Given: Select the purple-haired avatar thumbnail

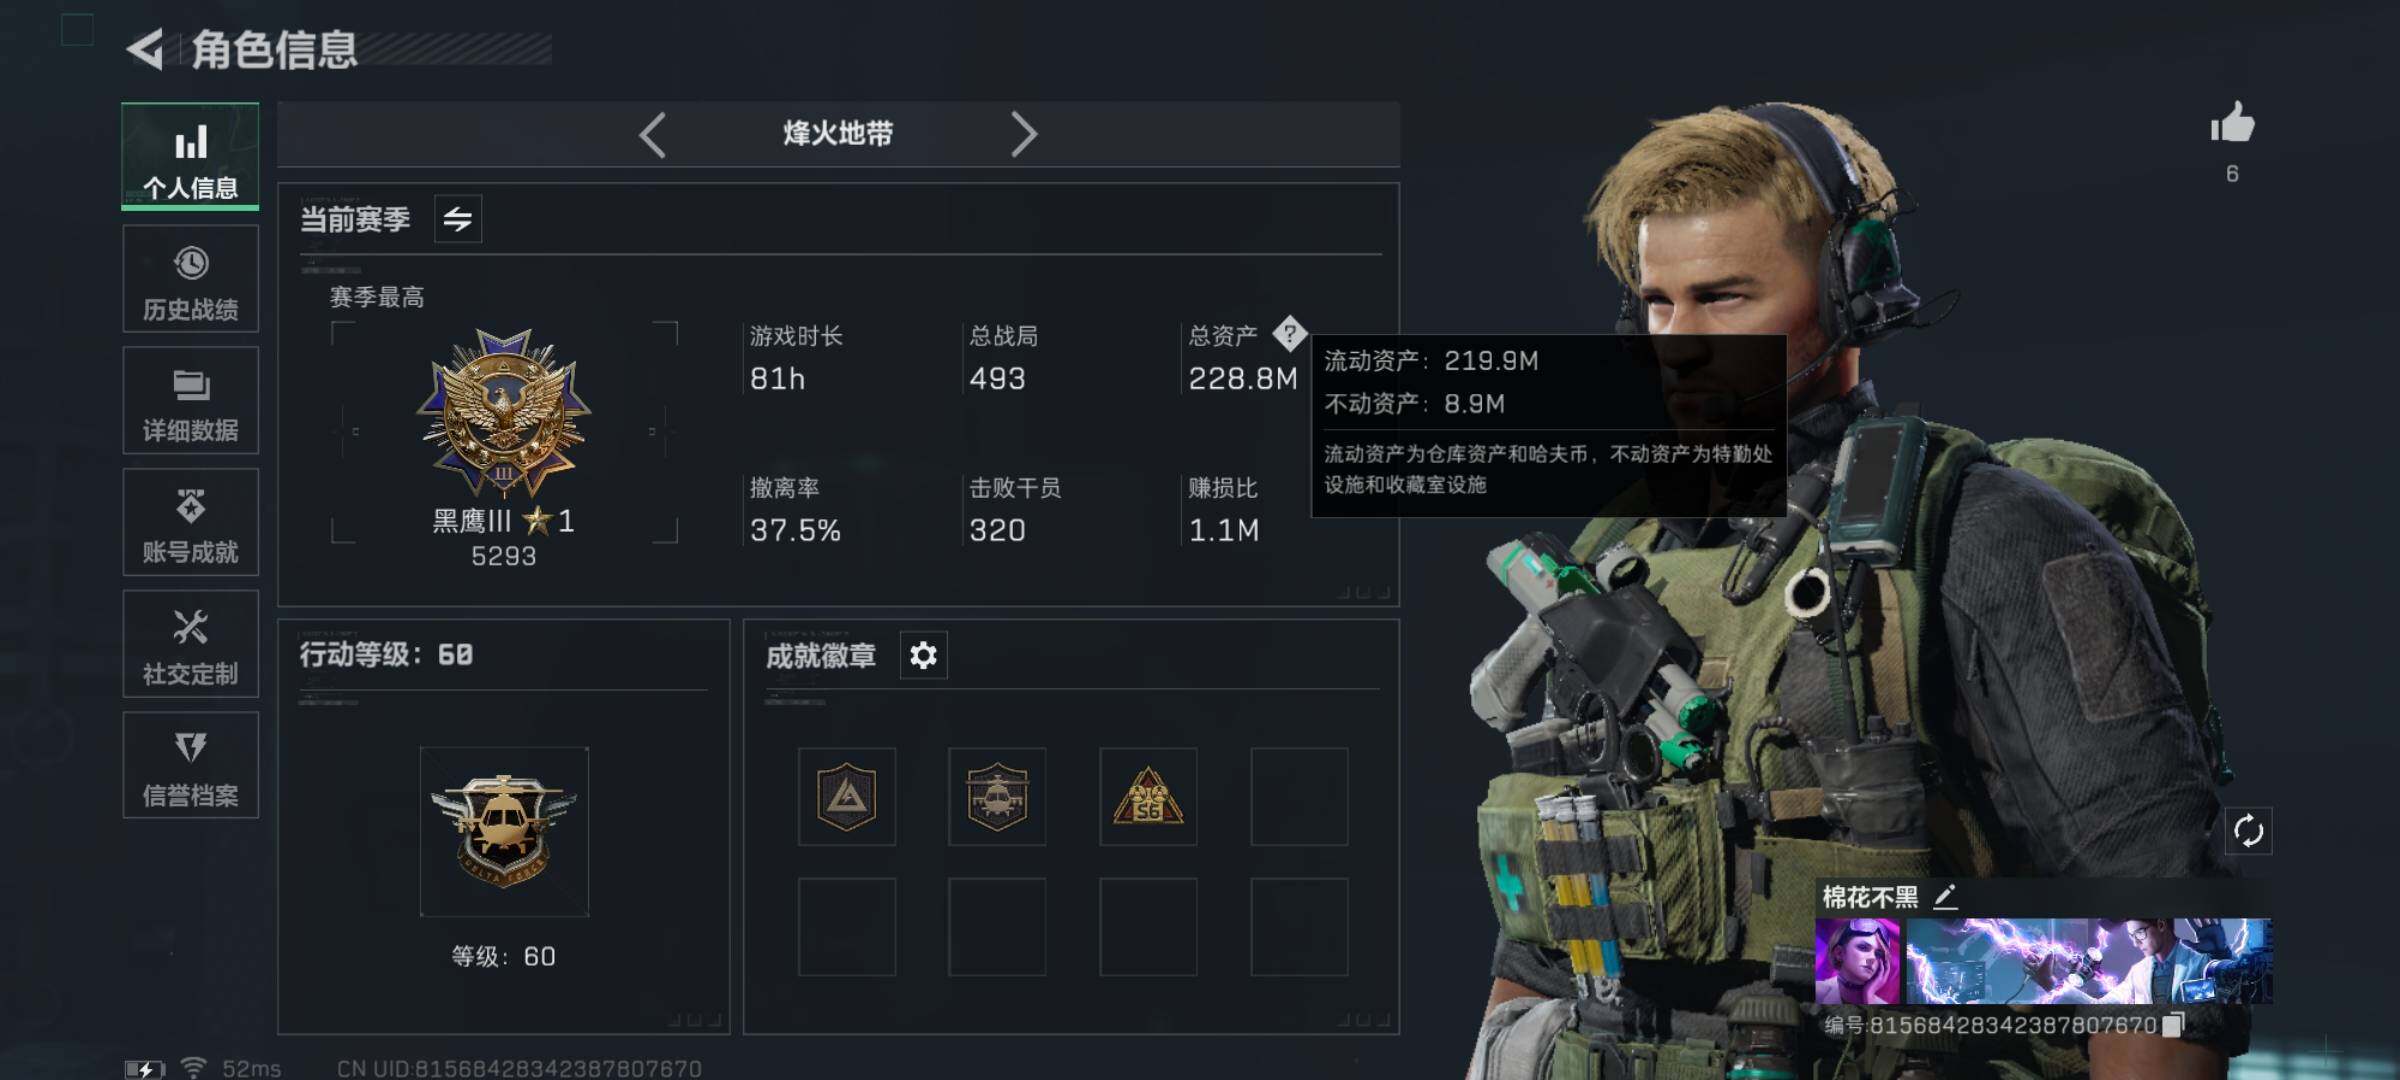Looking at the screenshot, I should click(x=1857, y=961).
